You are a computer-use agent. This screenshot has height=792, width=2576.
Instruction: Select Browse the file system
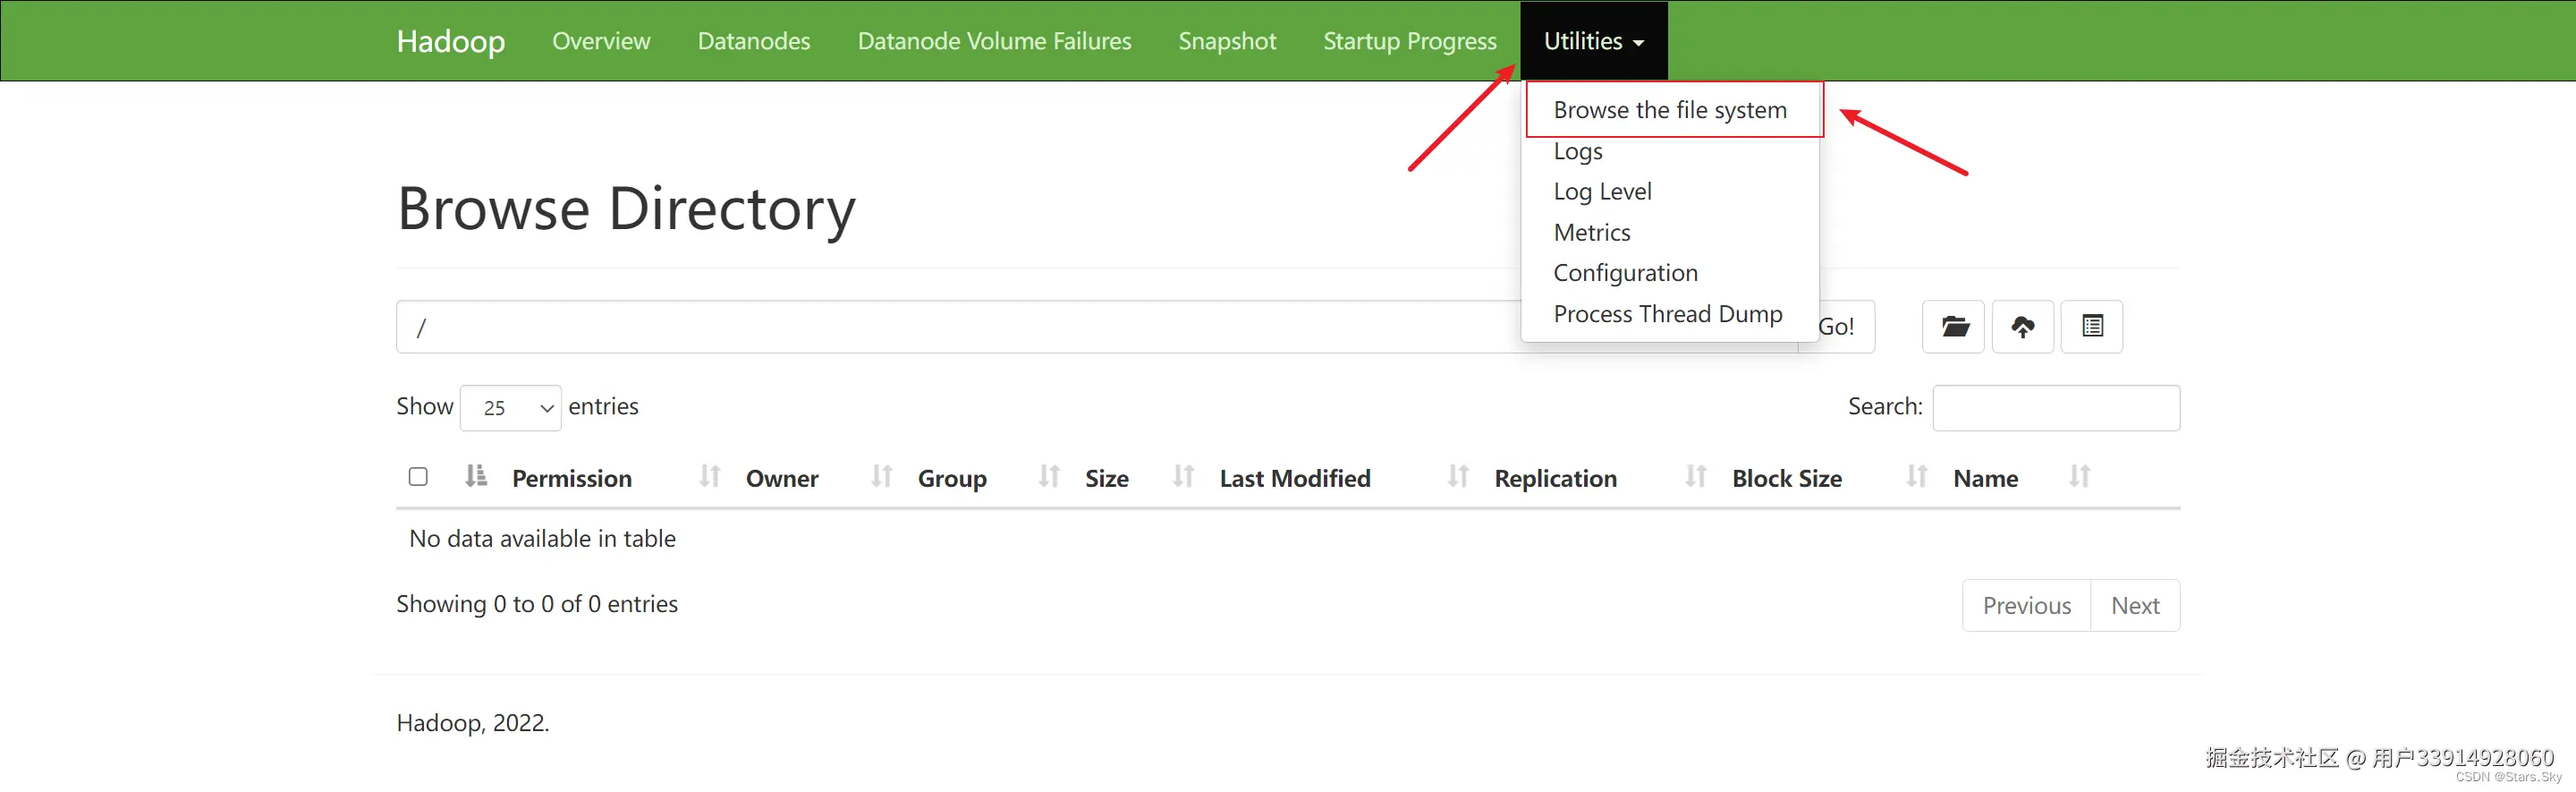[x=1670, y=110]
